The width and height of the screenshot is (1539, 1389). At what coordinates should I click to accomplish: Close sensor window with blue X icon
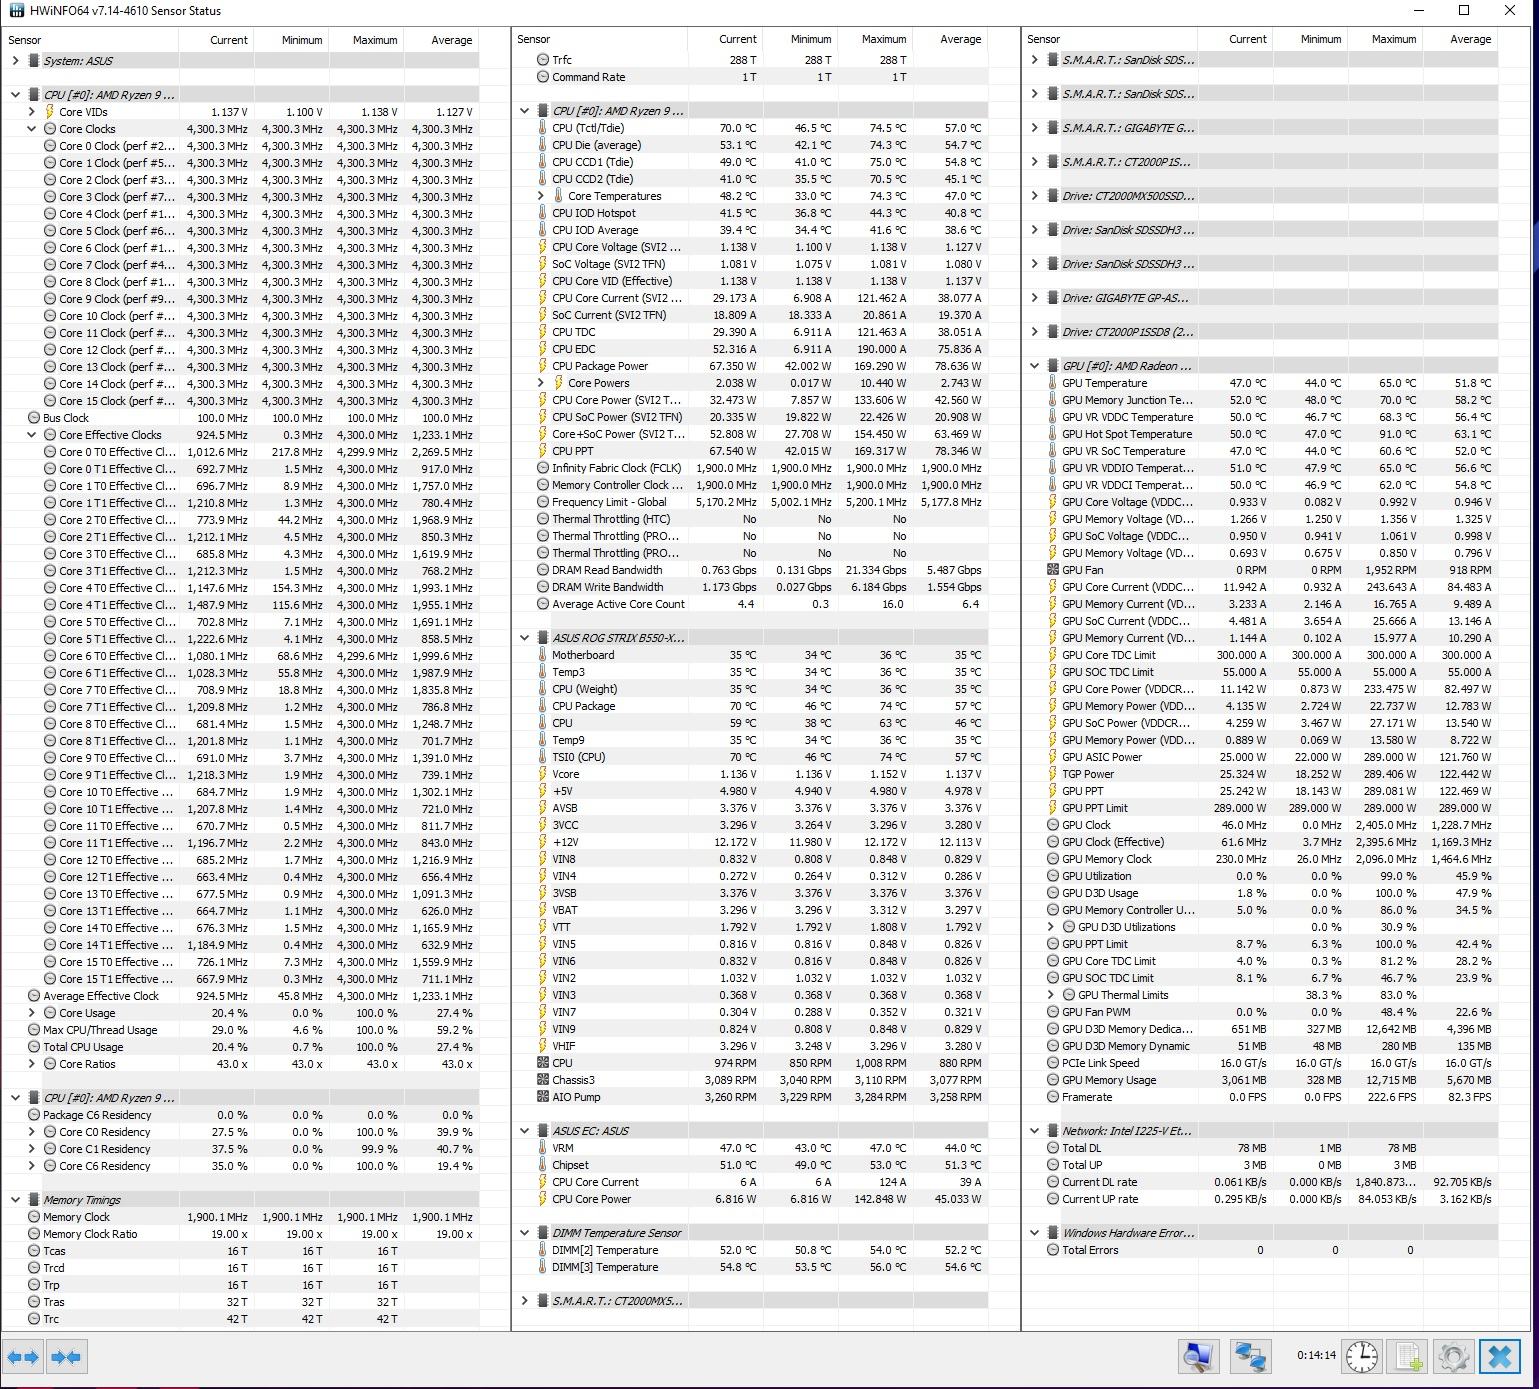[1500, 1357]
